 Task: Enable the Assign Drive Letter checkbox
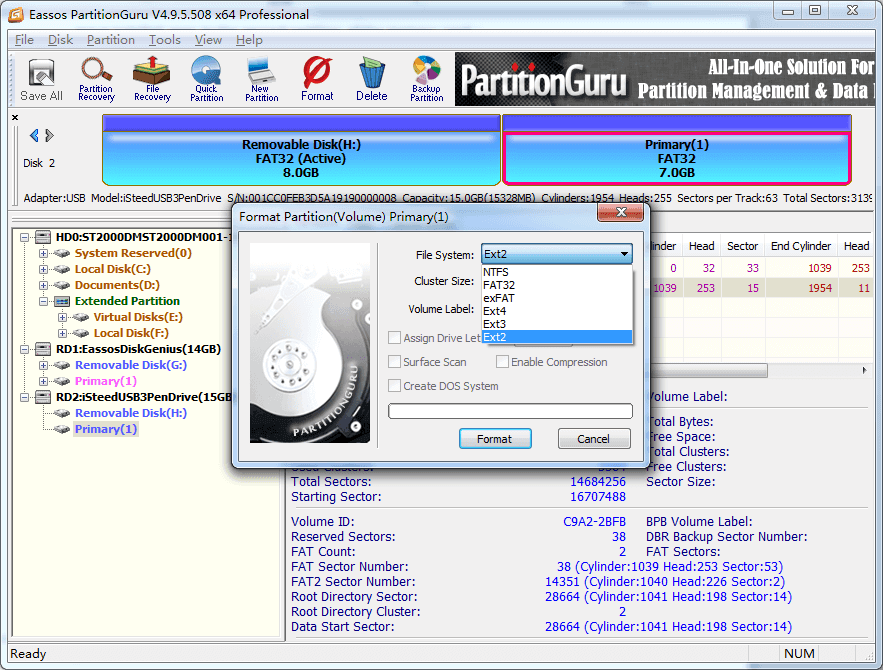(395, 338)
